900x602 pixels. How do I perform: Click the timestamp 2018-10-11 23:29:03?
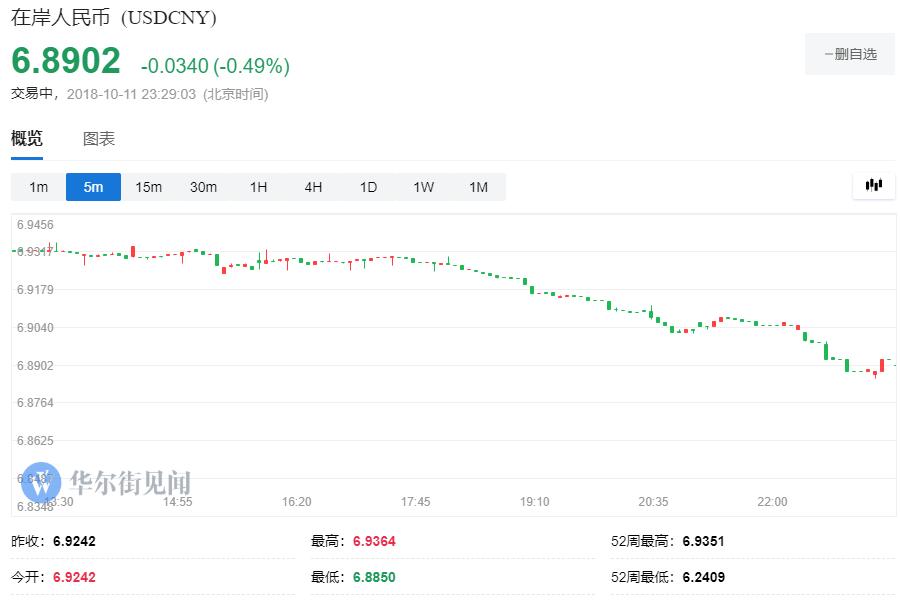(131, 94)
